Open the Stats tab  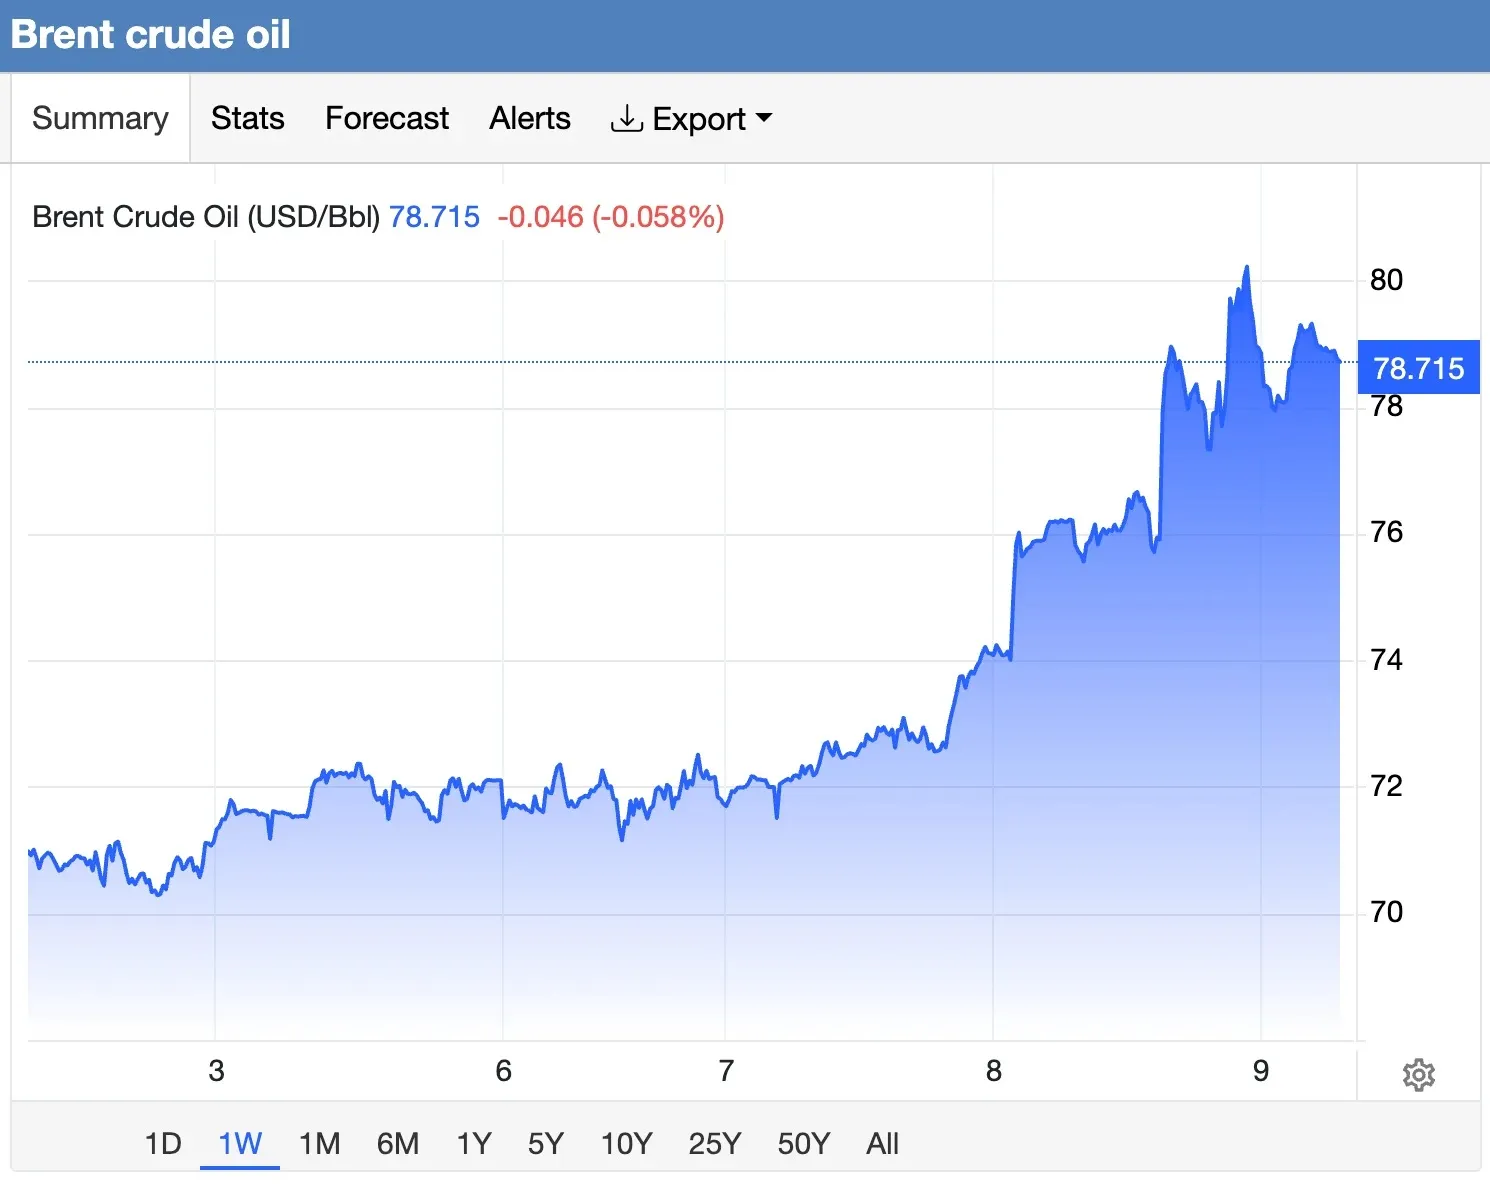tap(248, 118)
